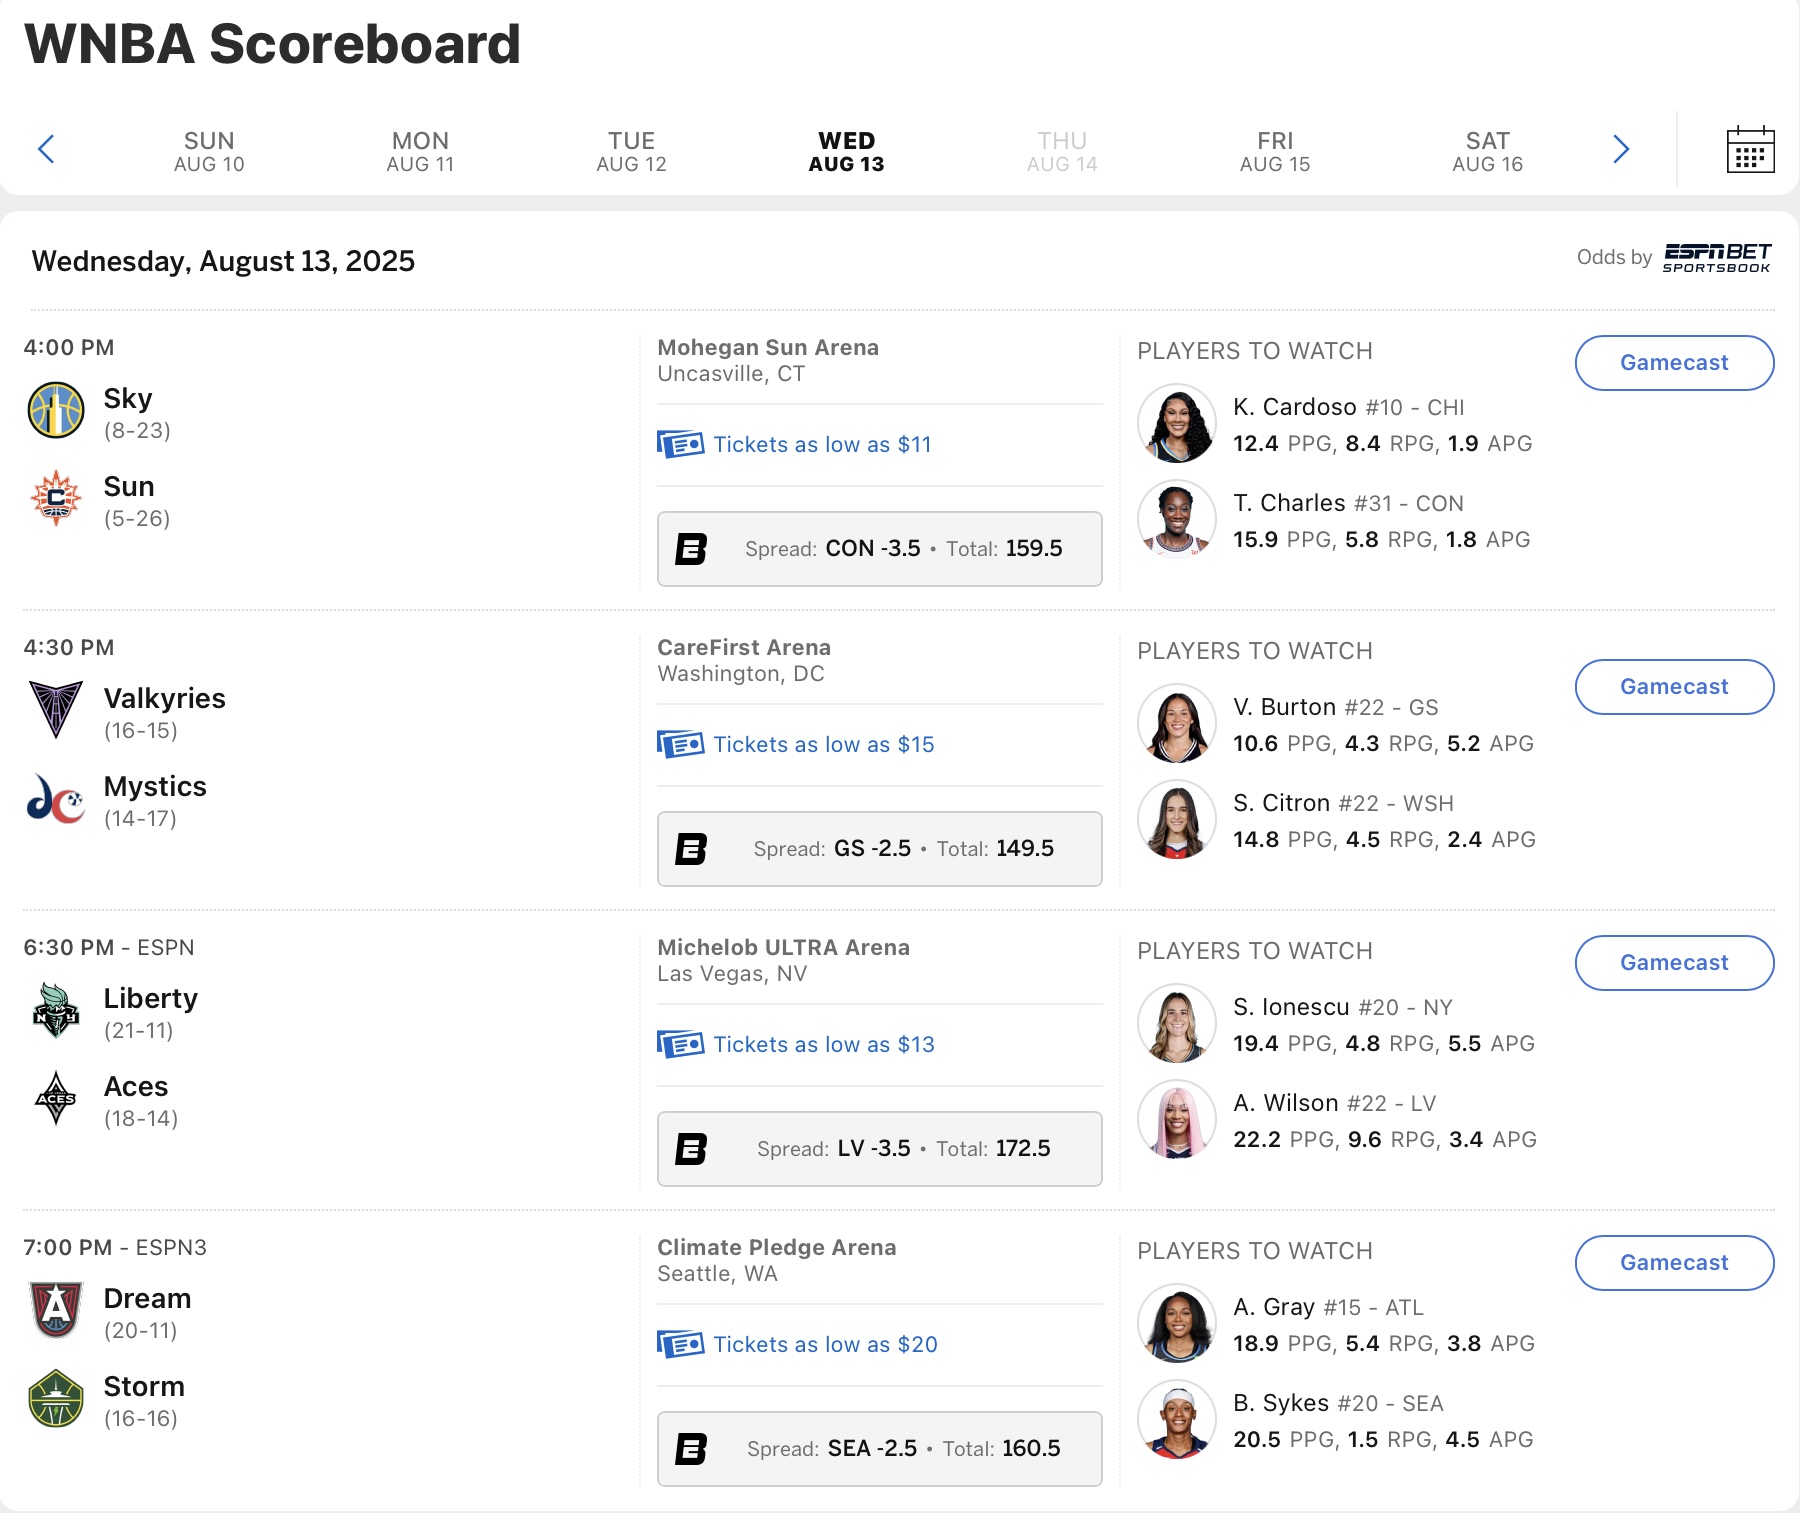Click the 'Mohegan Sun Arena' venue text
Image resolution: width=1800 pixels, height=1513 pixels.
[768, 347]
